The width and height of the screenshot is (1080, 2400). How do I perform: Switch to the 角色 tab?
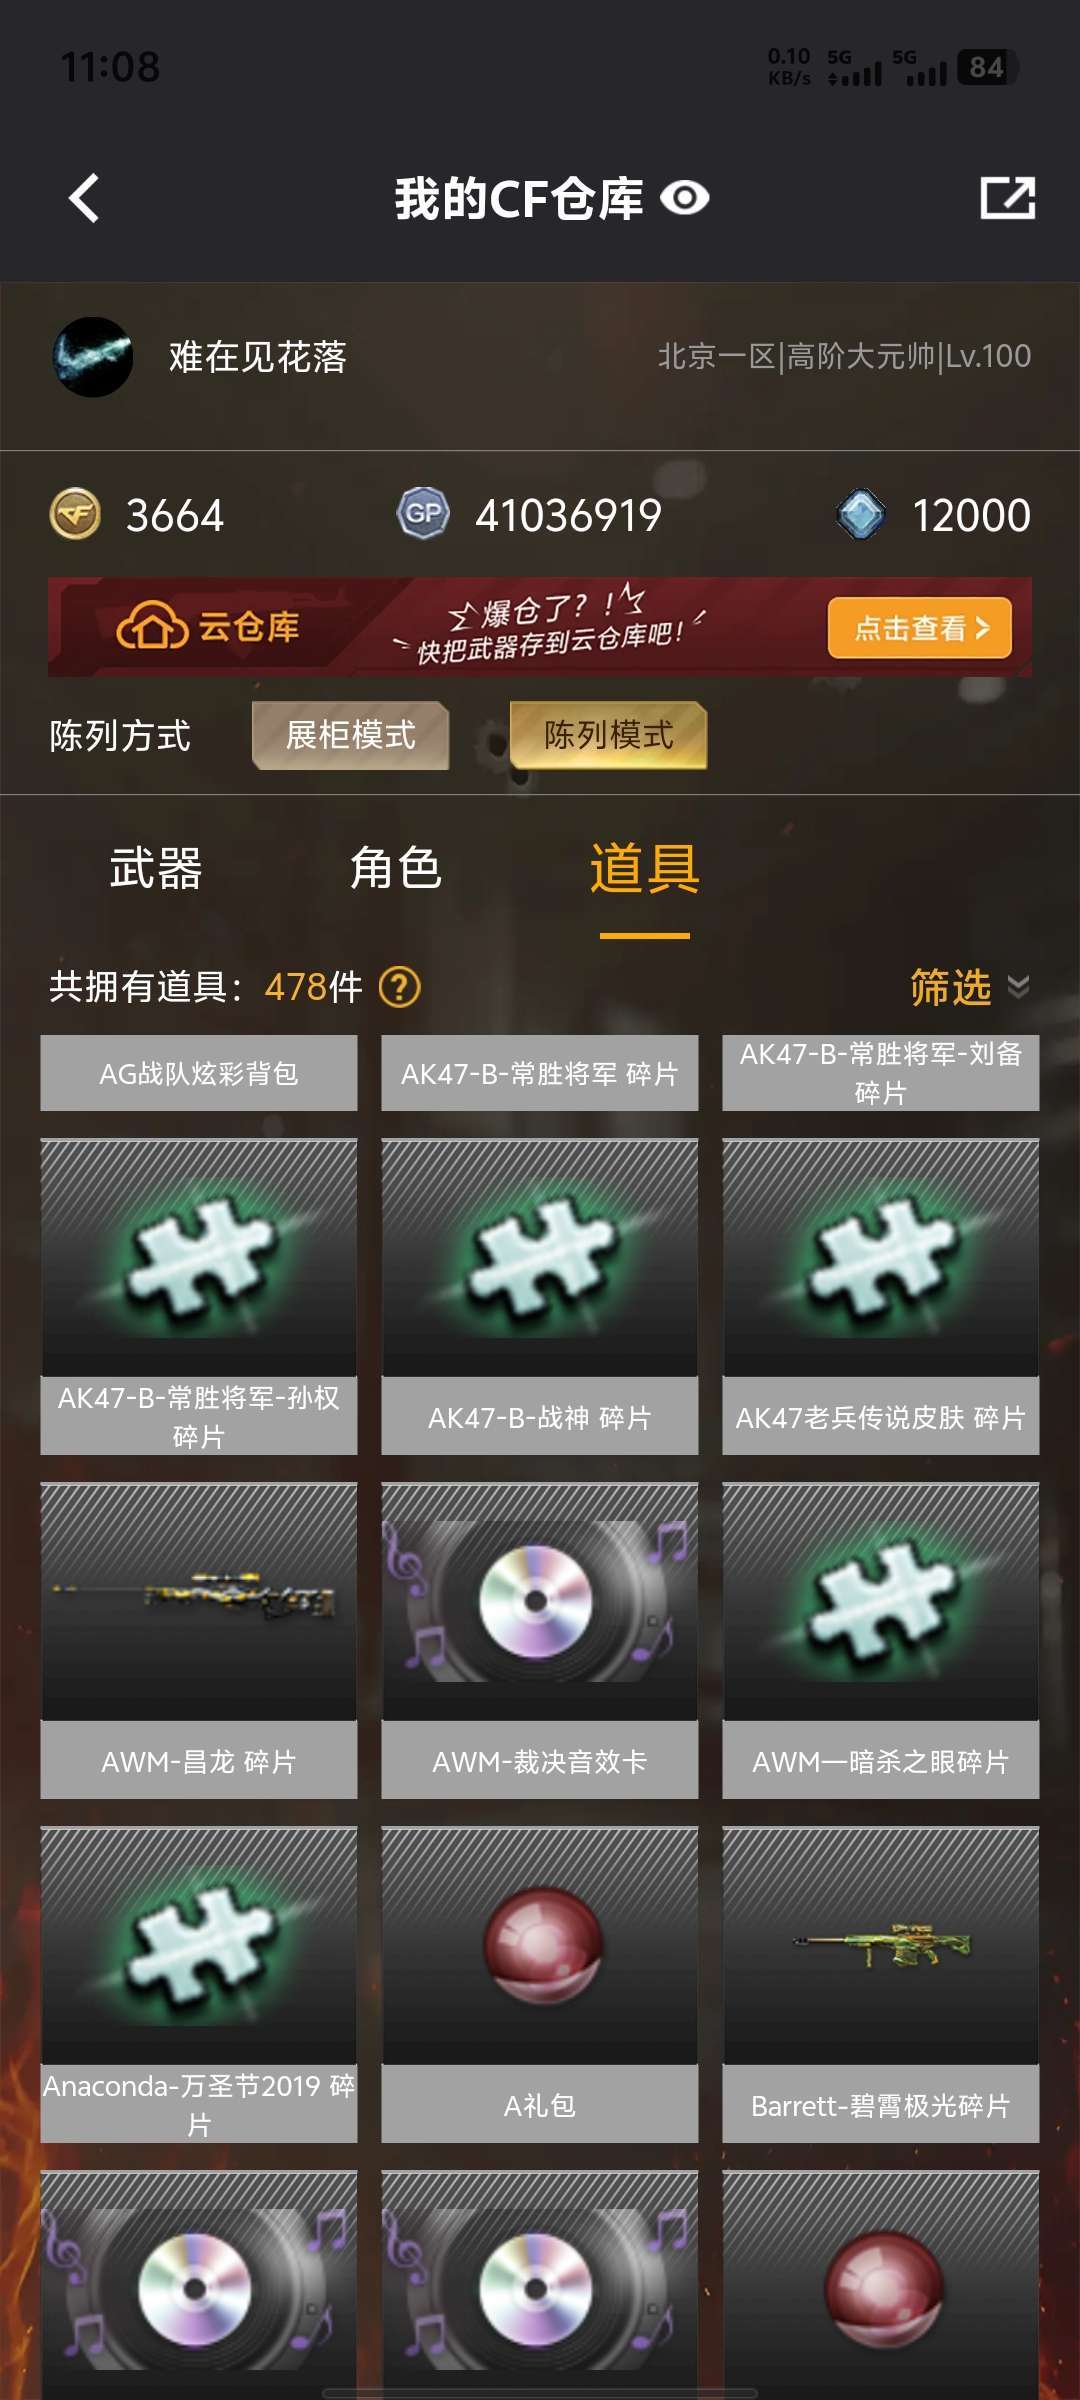pyautogui.click(x=396, y=868)
